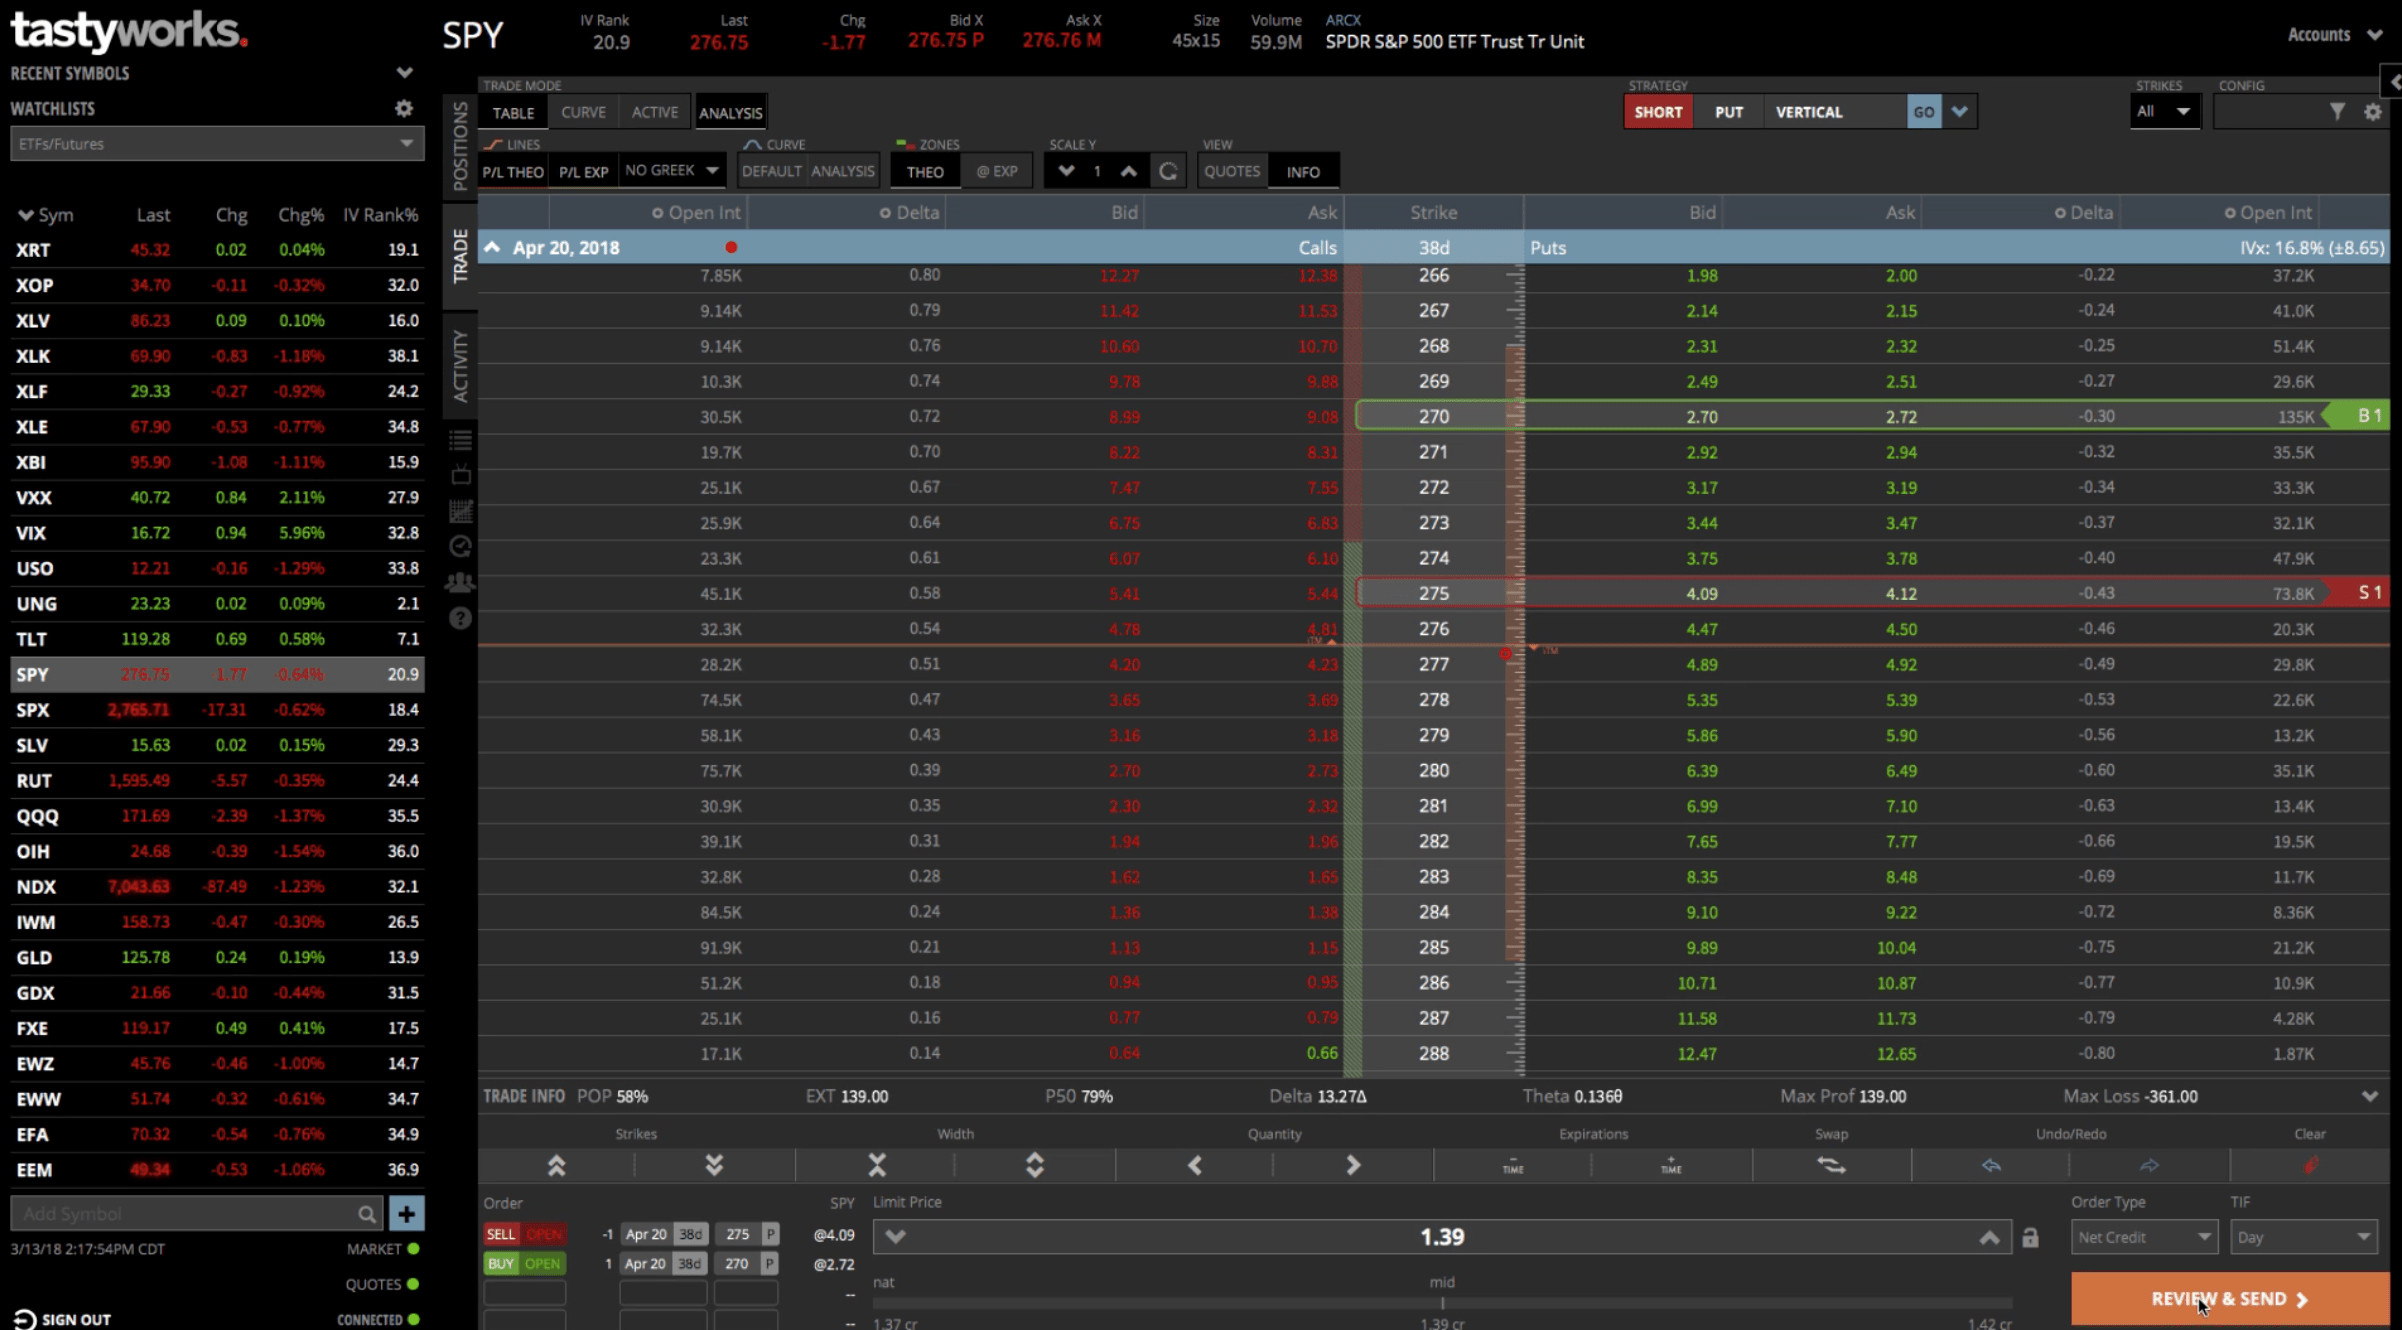Refresh the Scale Y setting
Viewport: 2402px width, 1330px height.
click(1168, 171)
